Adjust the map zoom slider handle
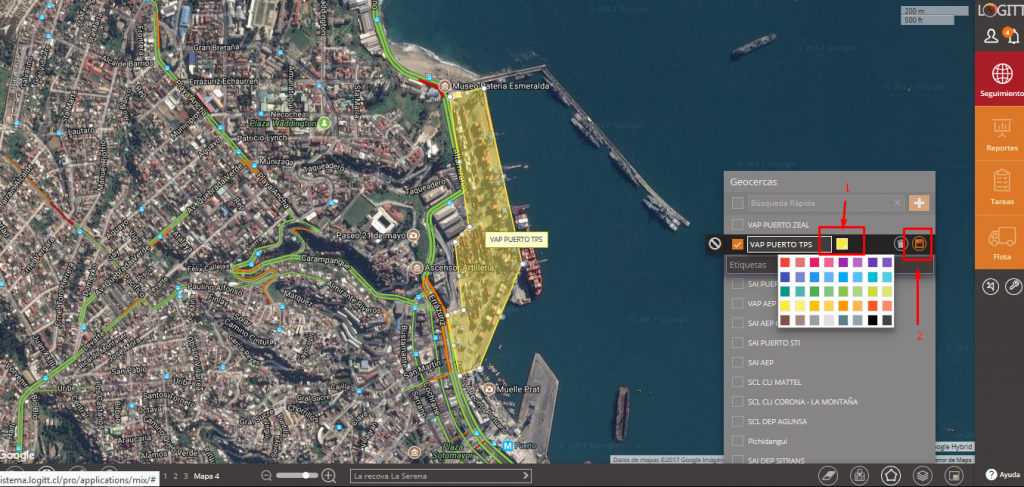This screenshot has width=1024, height=487. [306, 475]
